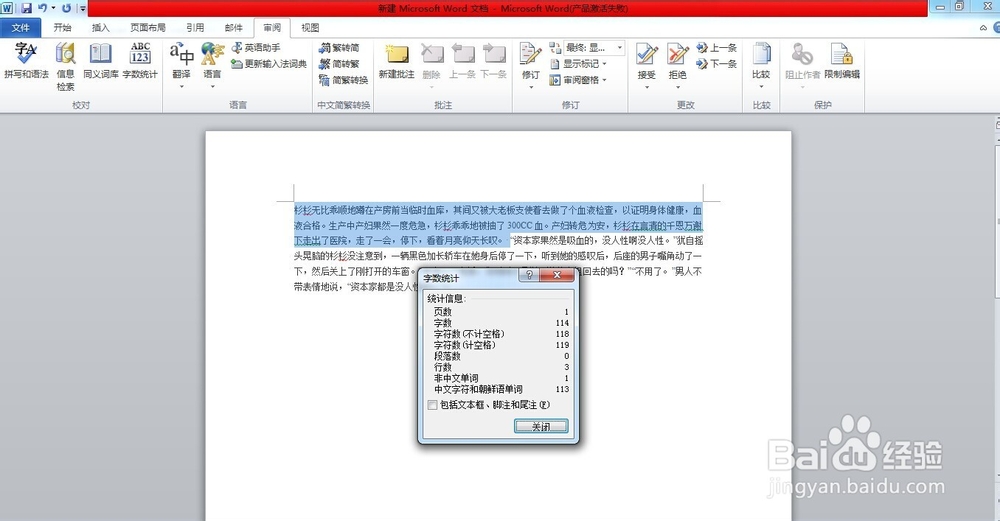Open the Reviewing Pane (审阅窗格) dropdown
Image resolution: width=1000 pixels, height=521 pixels.
pyautogui.click(x=578, y=80)
